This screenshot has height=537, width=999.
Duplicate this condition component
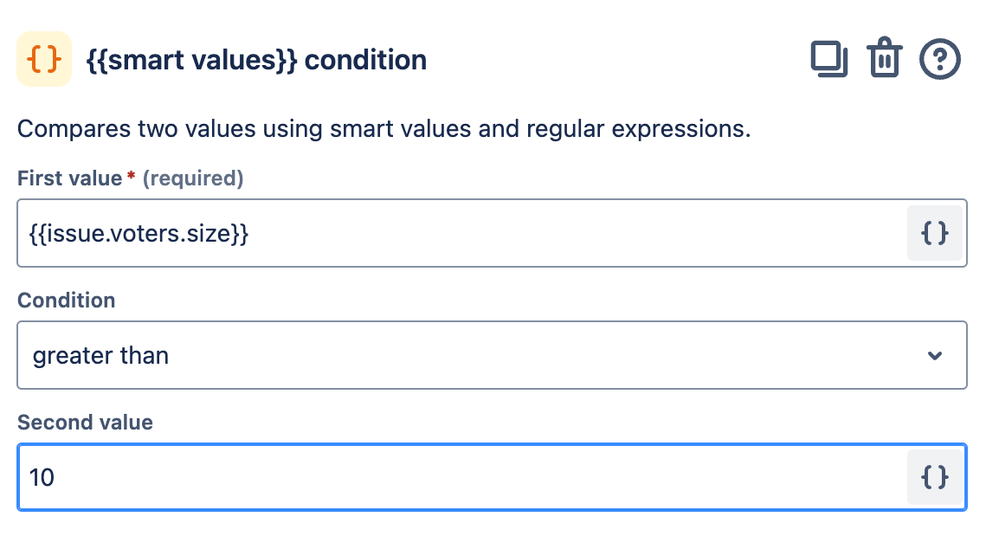pyautogui.click(x=829, y=60)
